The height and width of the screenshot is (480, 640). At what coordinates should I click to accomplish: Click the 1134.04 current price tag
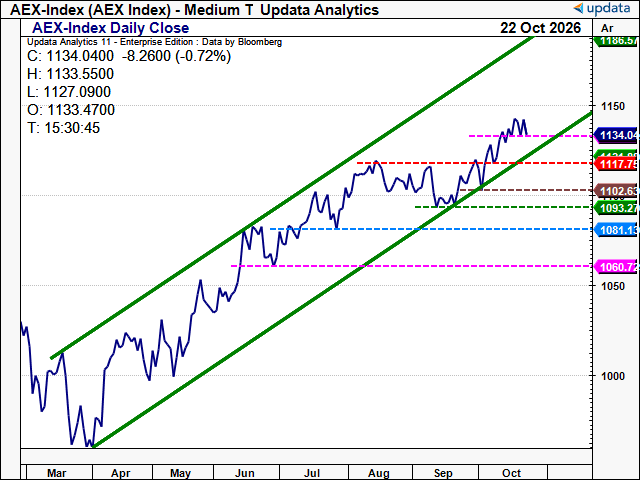(617, 135)
